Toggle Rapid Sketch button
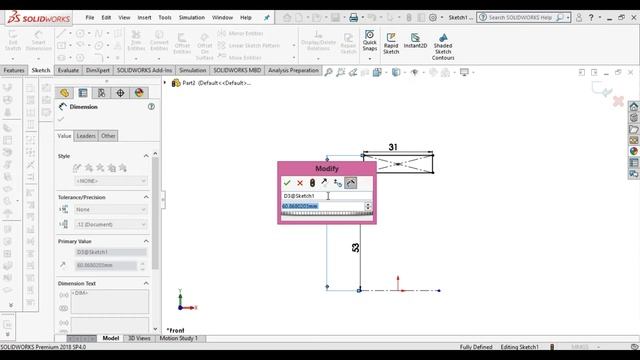Image resolution: width=640 pixels, height=360 pixels. pyautogui.click(x=391, y=43)
